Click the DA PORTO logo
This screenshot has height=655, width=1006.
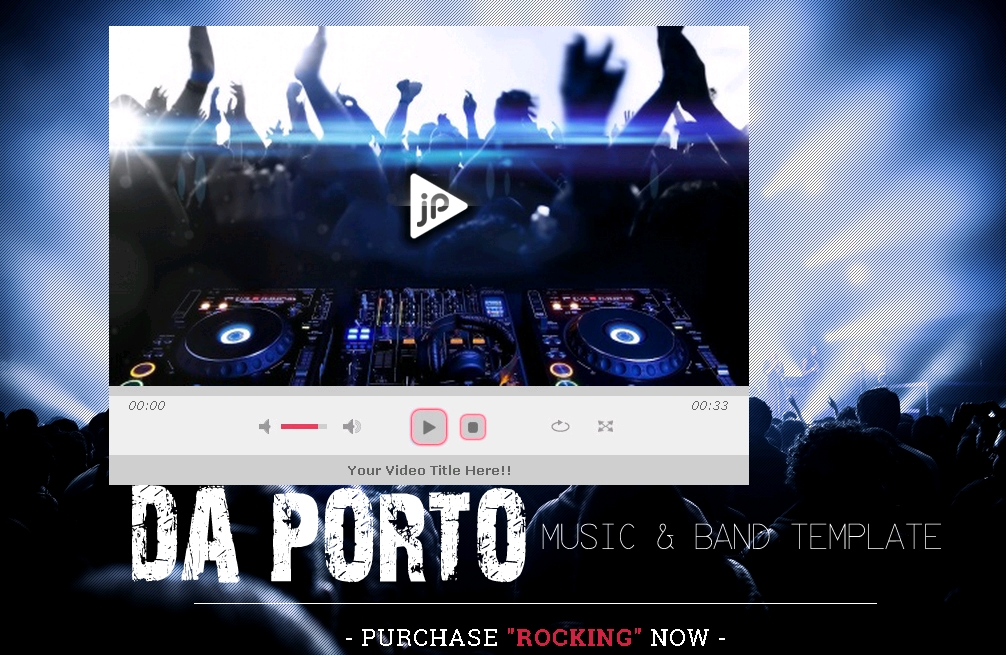click(x=329, y=535)
